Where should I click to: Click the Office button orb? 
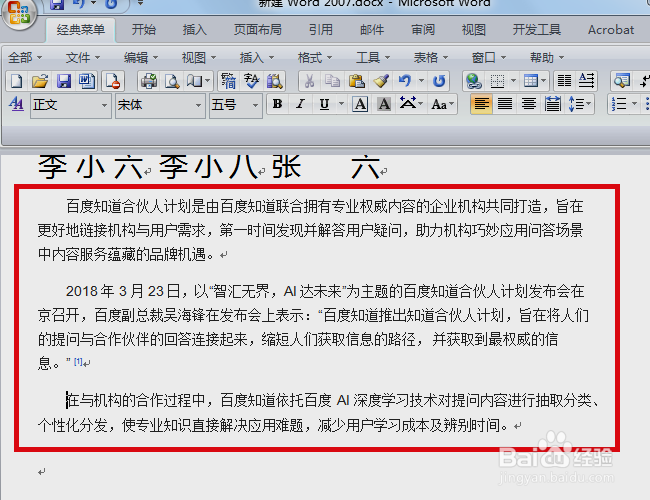click(x=19, y=13)
